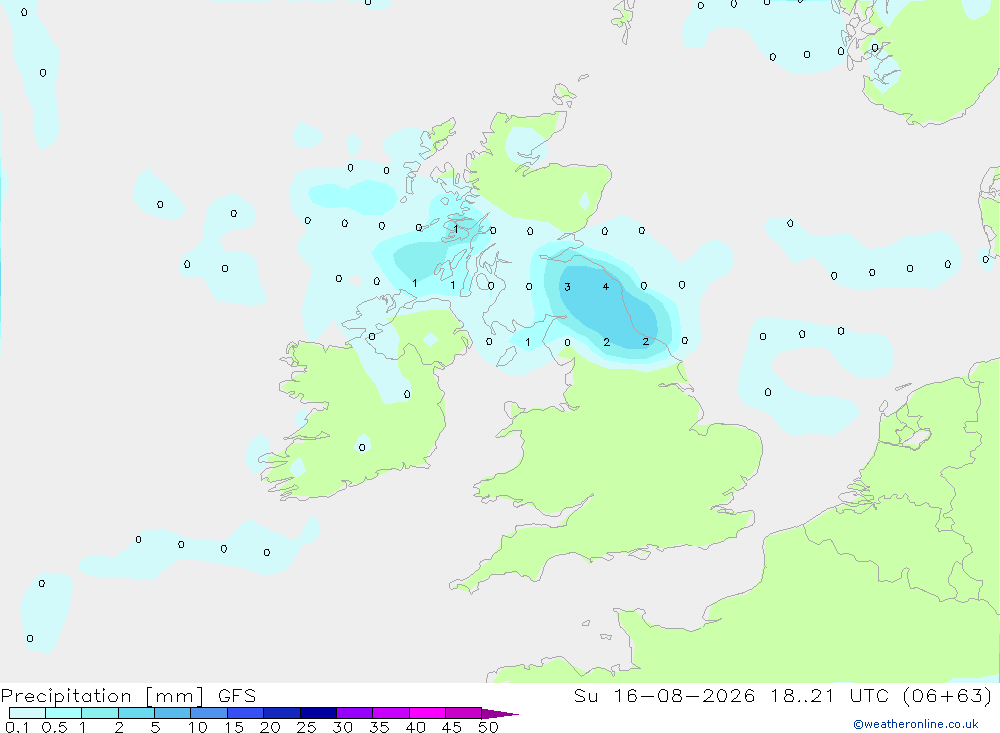
Task: Select the legend swatch between 0.5 and 1
Action: coord(63,713)
